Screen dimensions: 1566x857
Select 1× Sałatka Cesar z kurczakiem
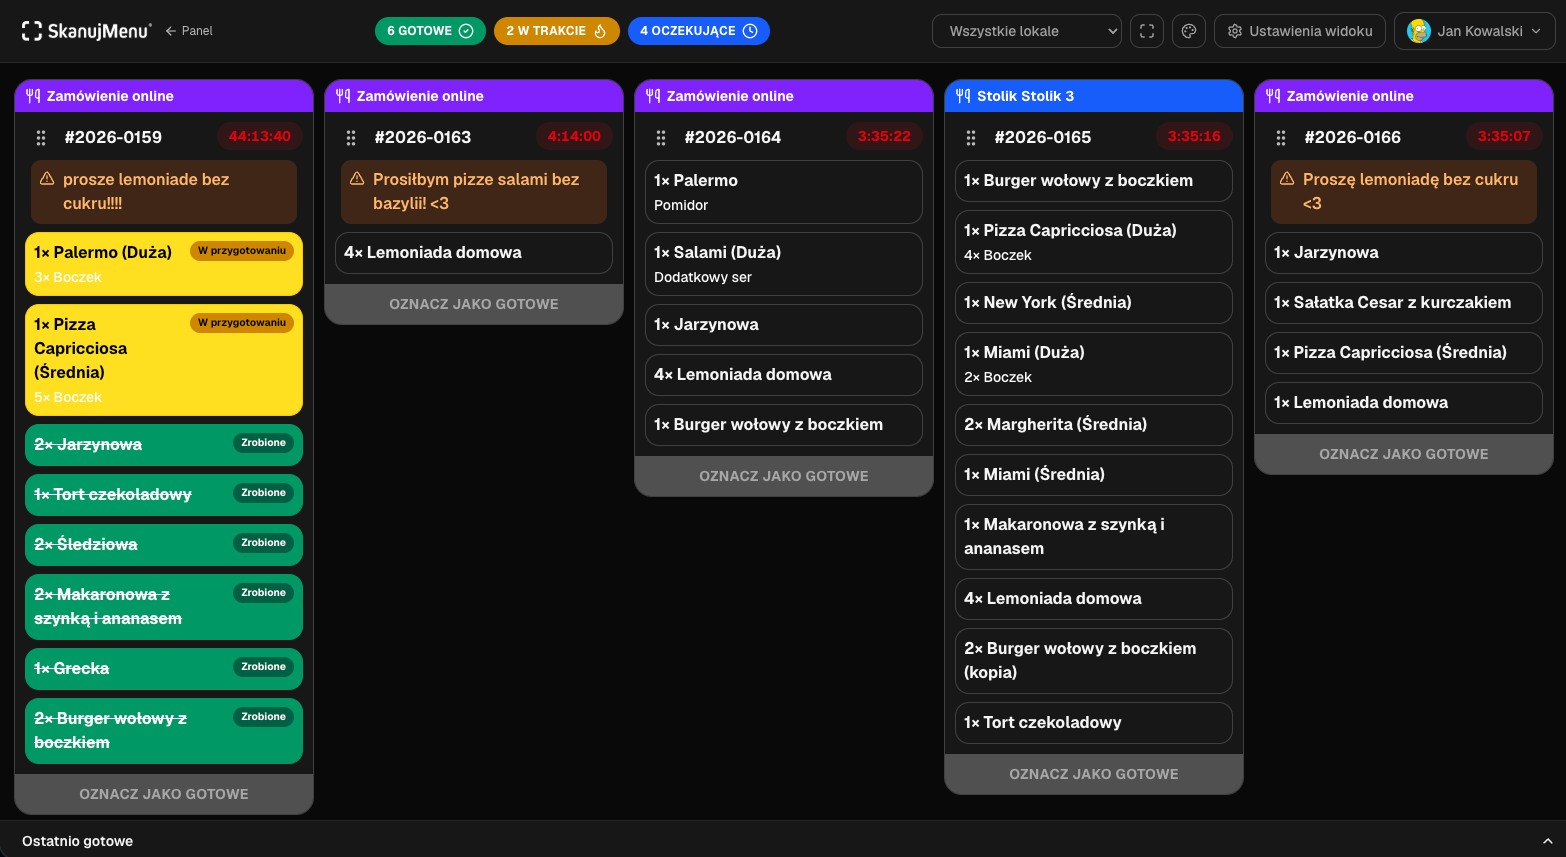point(1404,303)
